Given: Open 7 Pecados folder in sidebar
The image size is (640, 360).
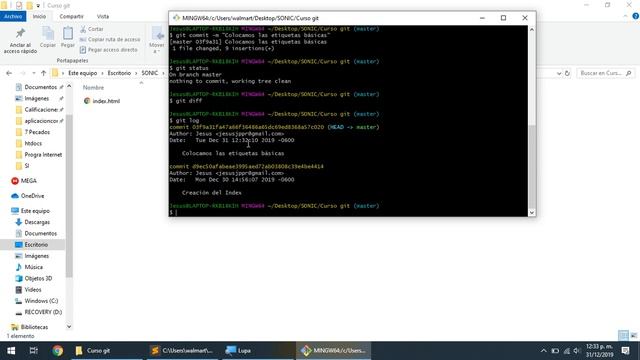Looking at the screenshot, I should (x=33, y=132).
